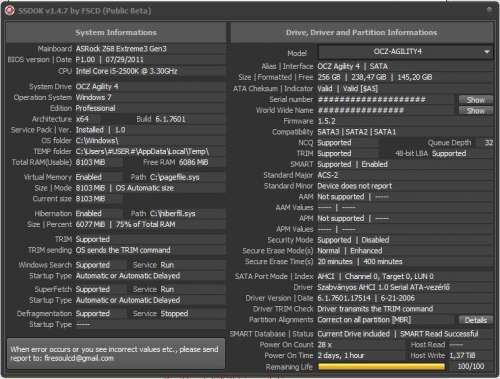Select Drive, Driver and Partition Informations header
The image size is (500, 379).
362,32
